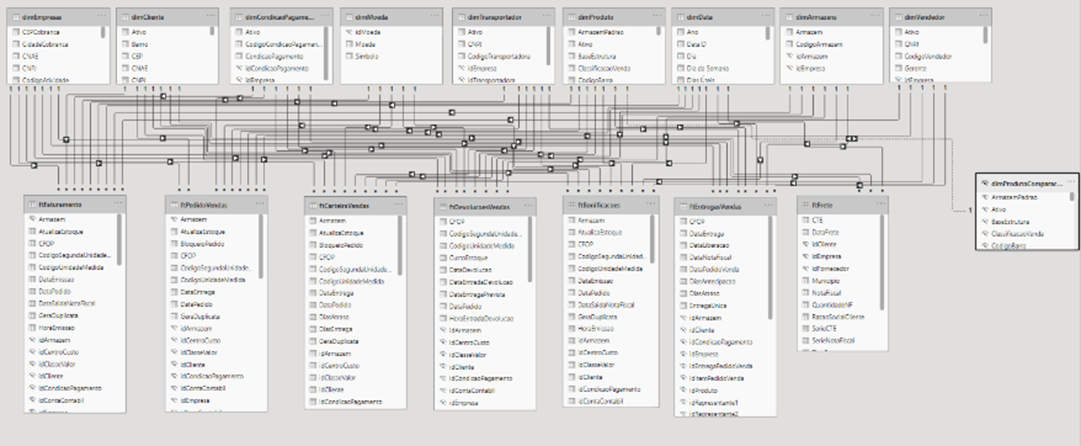Open more options on dimVendedor table
Image resolution: width=1081 pixels, height=446 pixels.
[x=983, y=17]
